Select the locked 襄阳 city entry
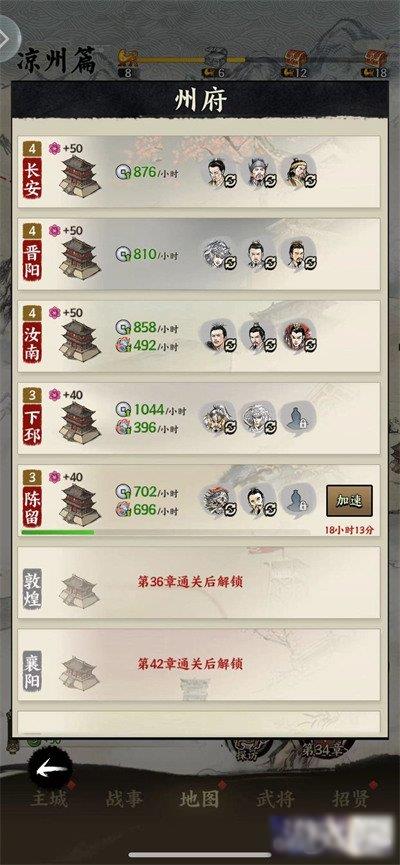400x865 pixels. pos(199,665)
